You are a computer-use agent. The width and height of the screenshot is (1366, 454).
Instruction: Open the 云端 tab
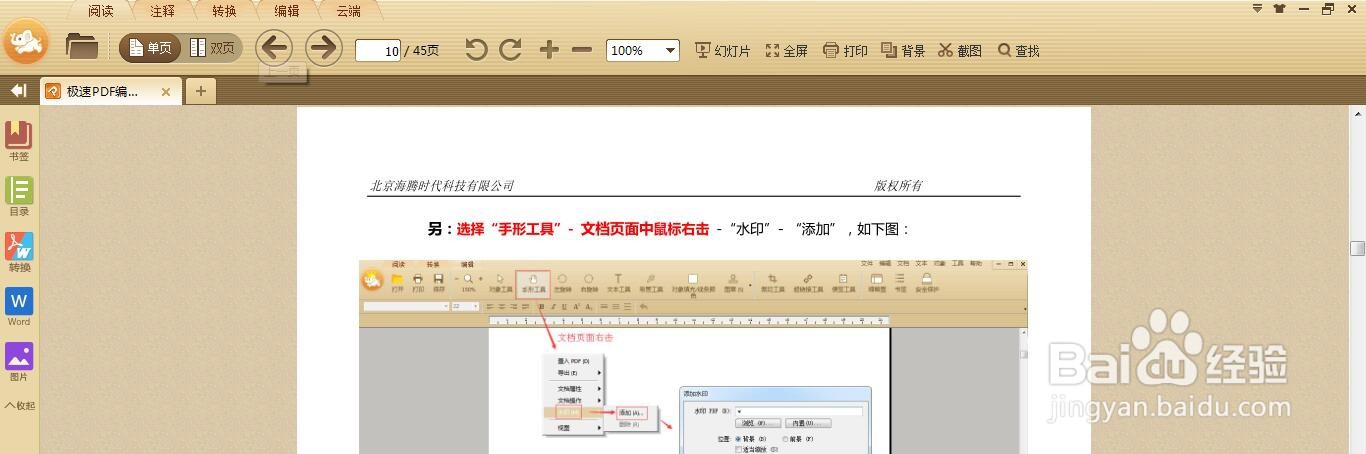[348, 11]
